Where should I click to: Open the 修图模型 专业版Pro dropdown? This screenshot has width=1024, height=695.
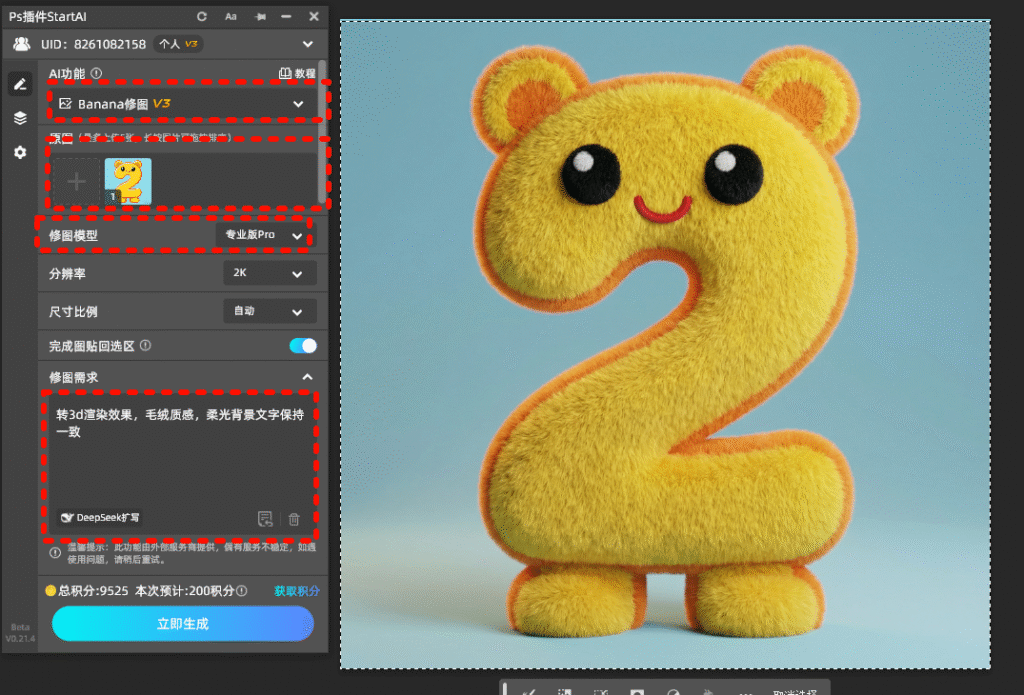pos(264,235)
